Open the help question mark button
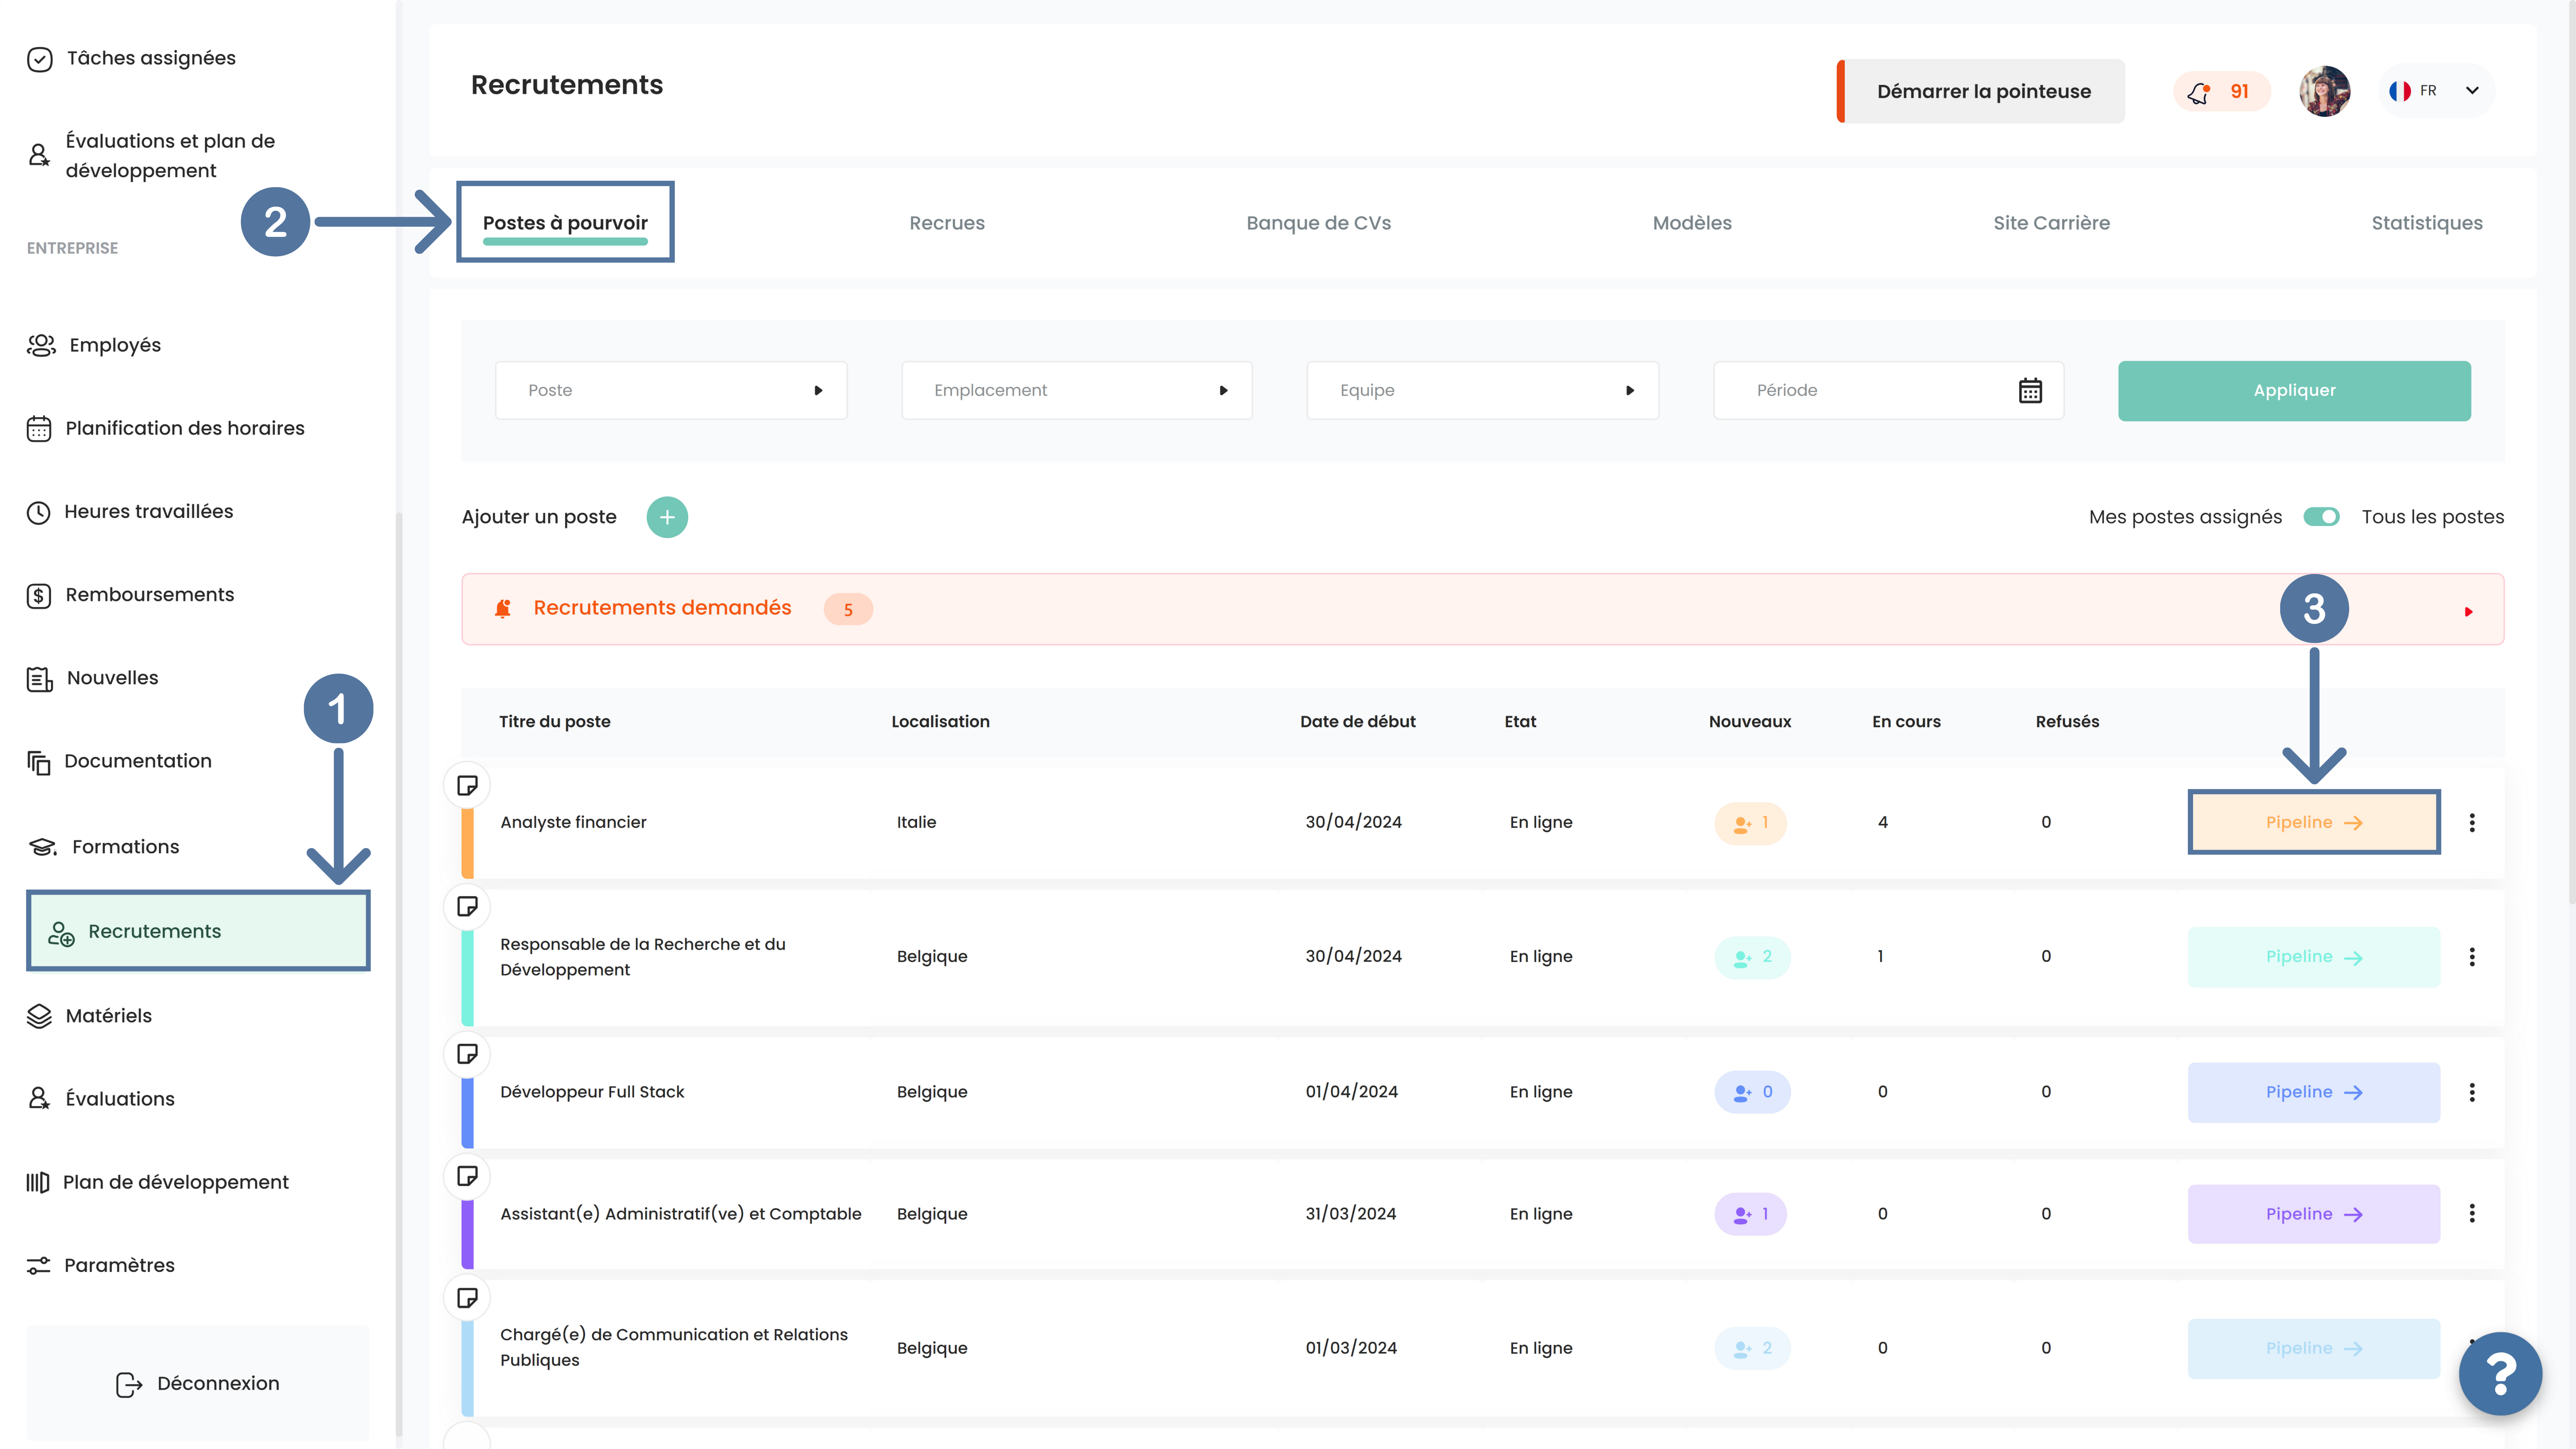The height and width of the screenshot is (1449, 2576). pyautogui.click(x=2501, y=1374)
